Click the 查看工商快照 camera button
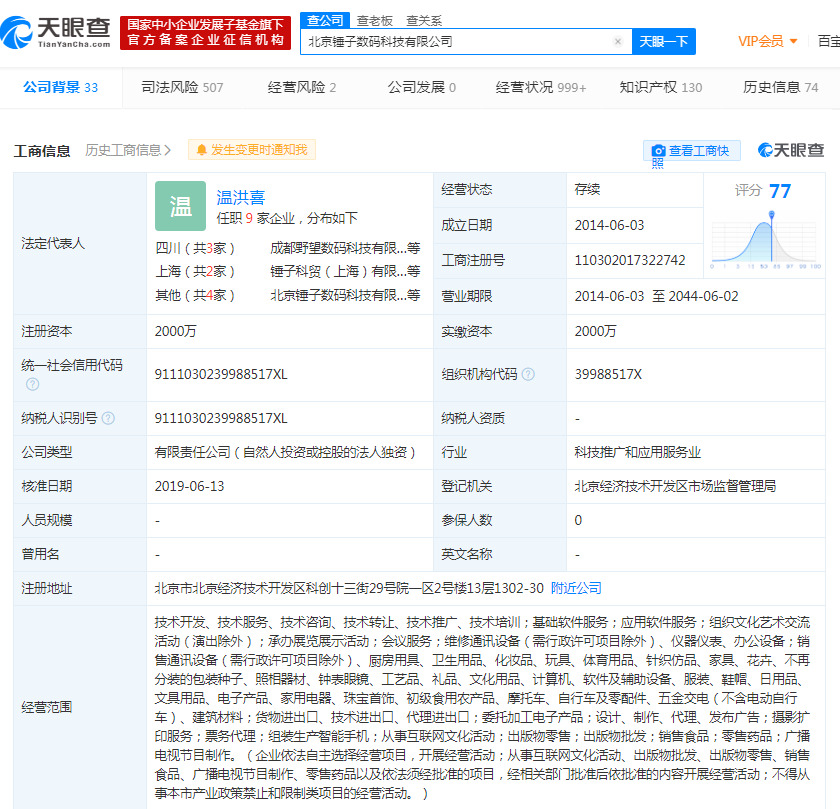The height and width of the screenshot is (809, 840). pos(692,151)
